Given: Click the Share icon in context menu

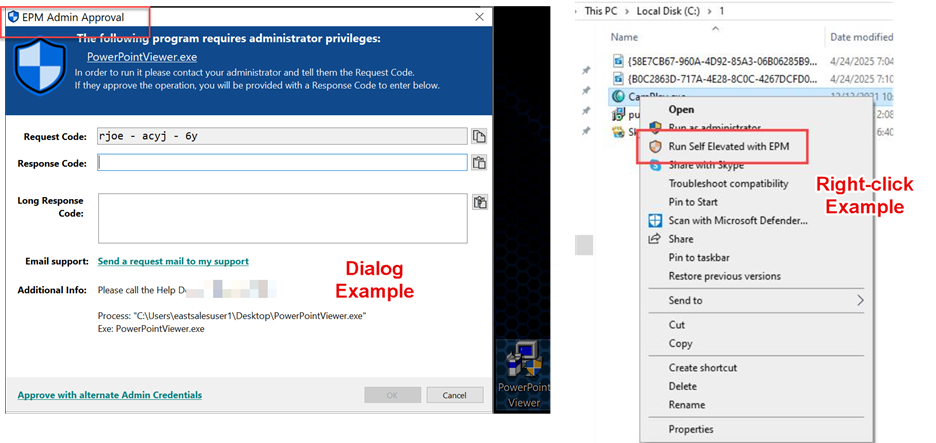Looking at the screenshot, I should [x=656, y=239].
